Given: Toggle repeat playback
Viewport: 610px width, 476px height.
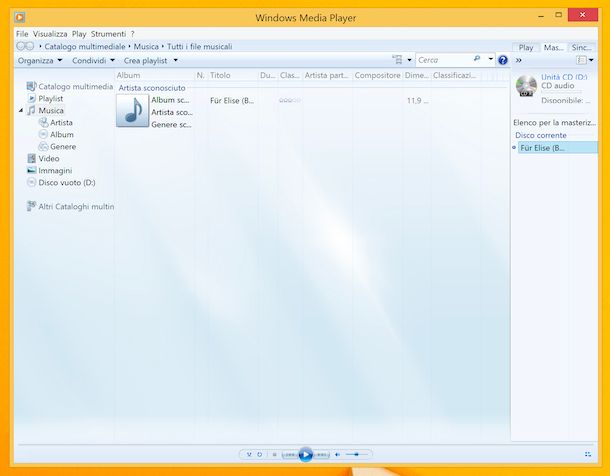Looking at the screenshot, I should click(259, 454).
